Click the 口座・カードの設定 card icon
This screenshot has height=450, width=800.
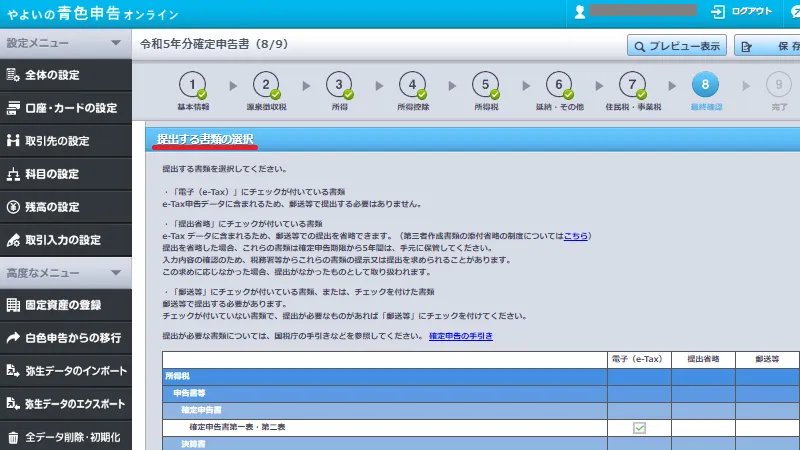pos(13,108)
